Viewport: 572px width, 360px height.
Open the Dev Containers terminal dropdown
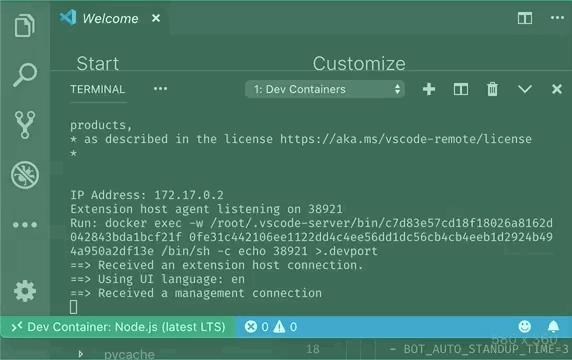[325, 89]
